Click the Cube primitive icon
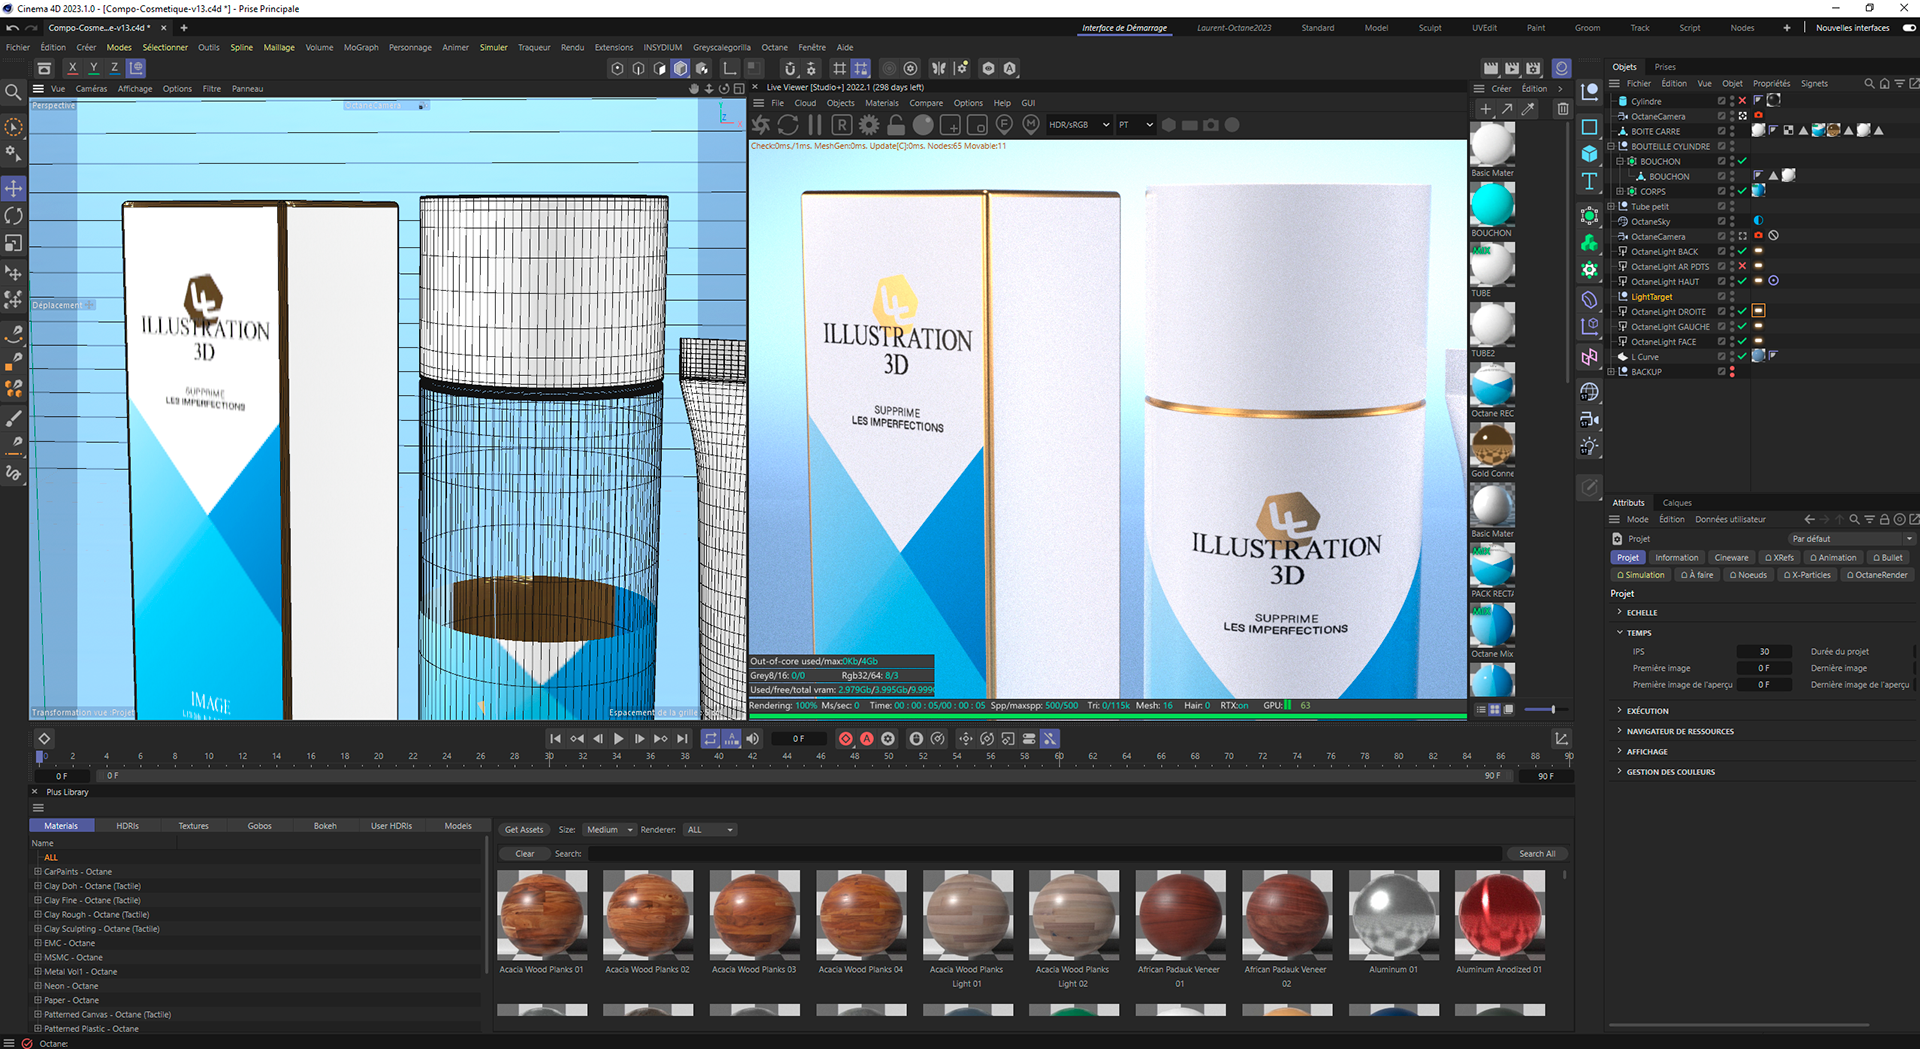Image resolution: width=1920 pixels, height=1049 pixels. [x=1589, y=154]
